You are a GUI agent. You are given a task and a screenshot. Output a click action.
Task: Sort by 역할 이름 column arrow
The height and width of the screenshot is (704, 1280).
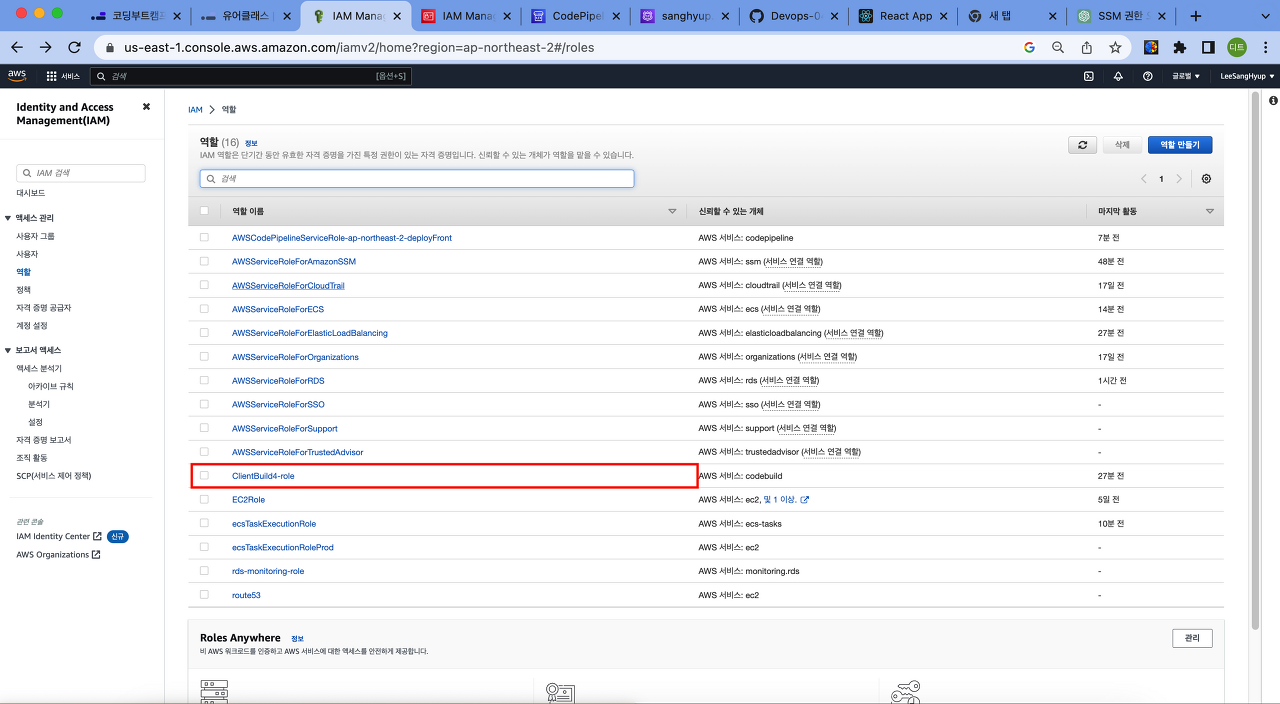[672, 212]
